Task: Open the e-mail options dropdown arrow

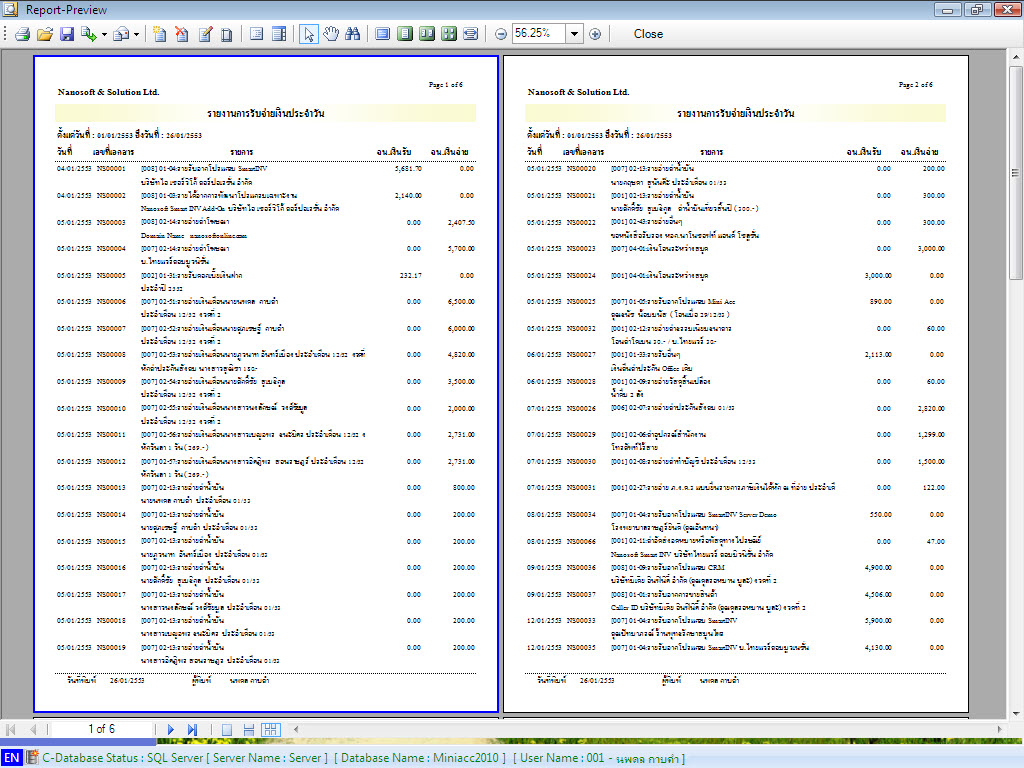Action: point(136,35)
